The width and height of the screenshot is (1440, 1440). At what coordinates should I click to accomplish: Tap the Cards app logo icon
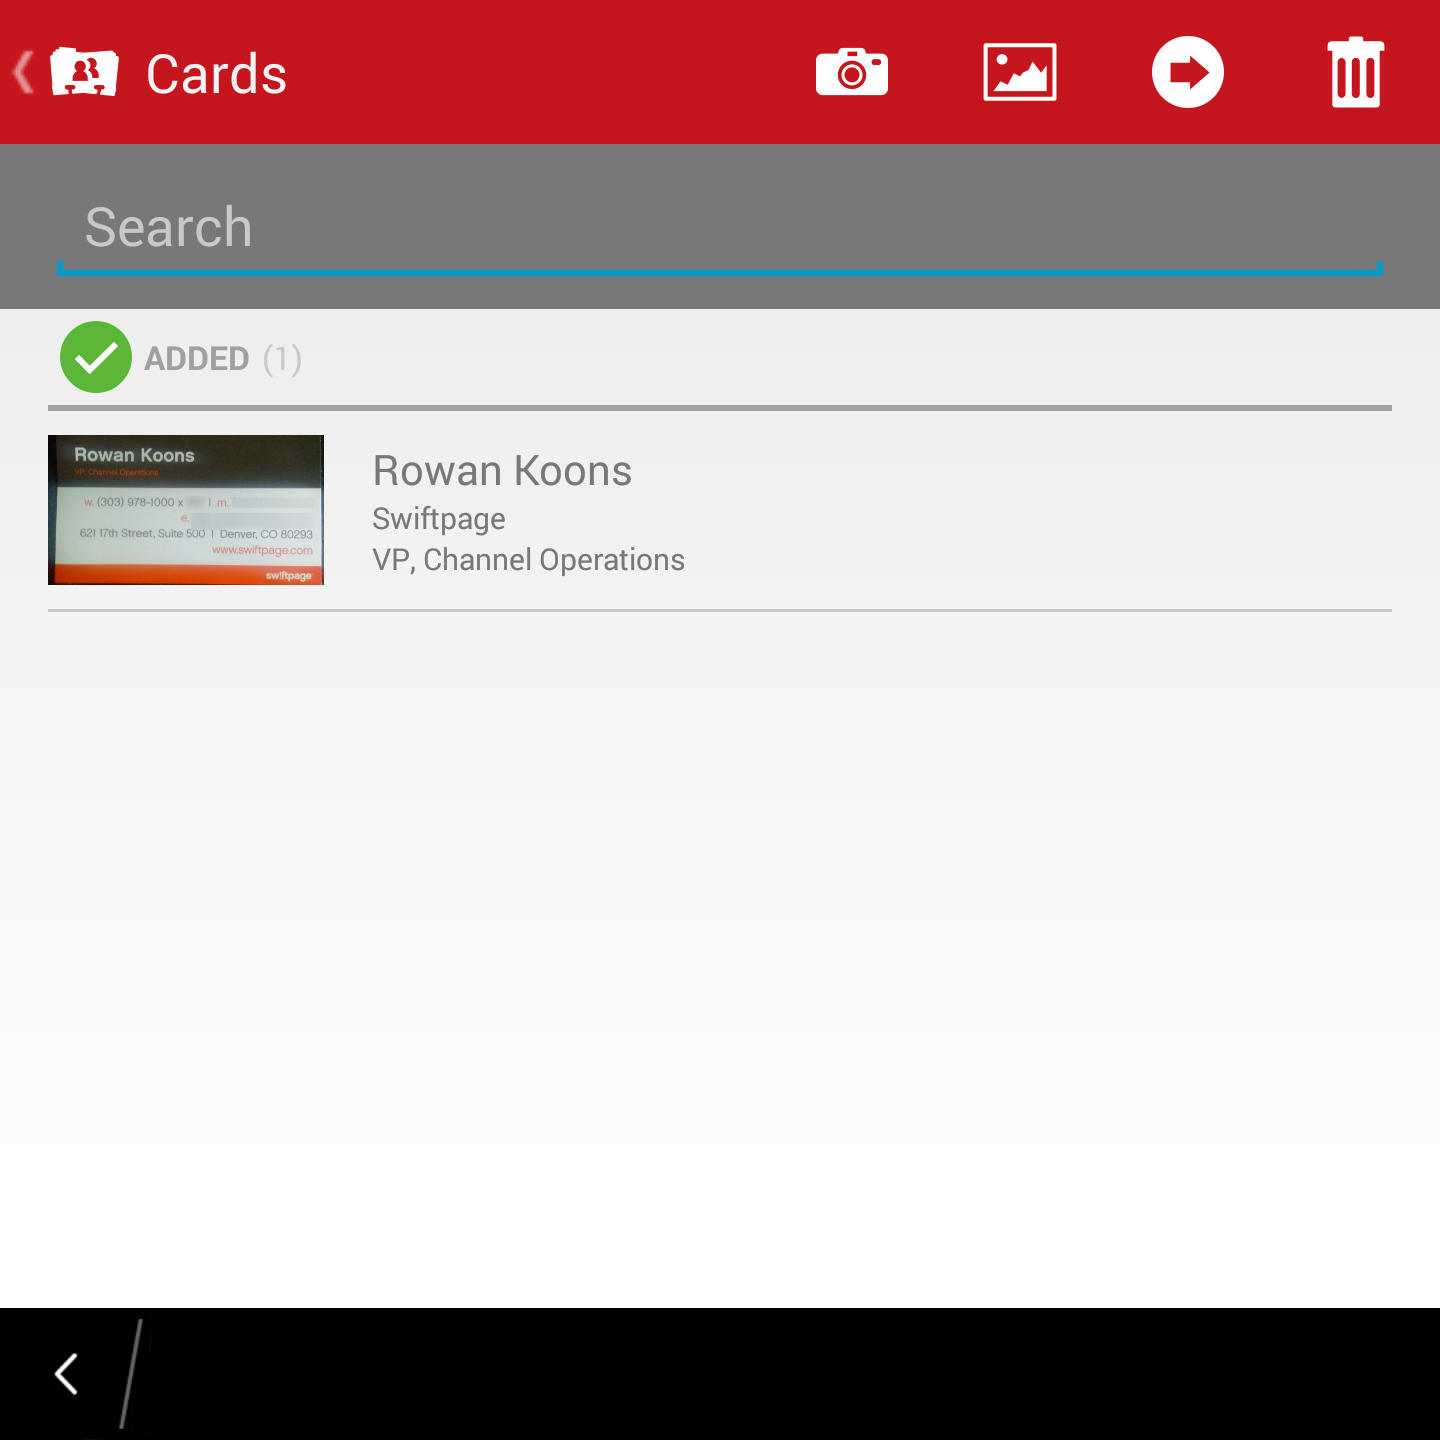84,72
